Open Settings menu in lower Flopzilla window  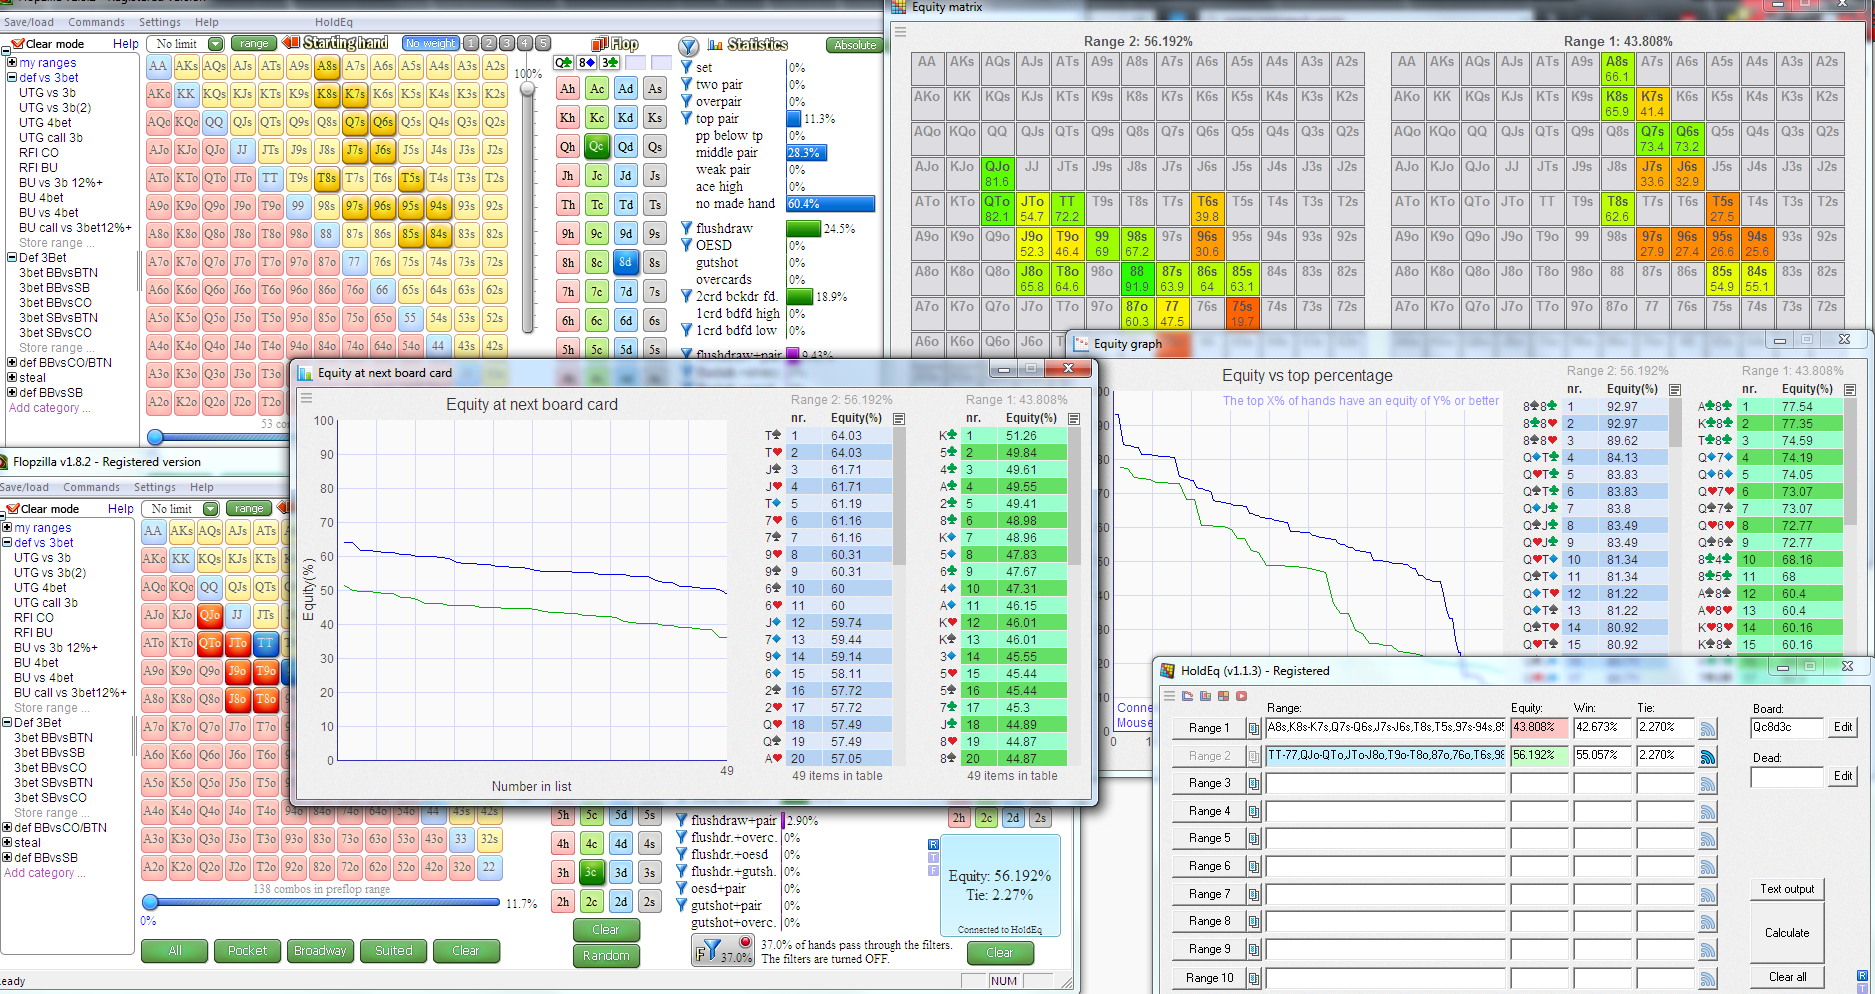tap(155, 488)
